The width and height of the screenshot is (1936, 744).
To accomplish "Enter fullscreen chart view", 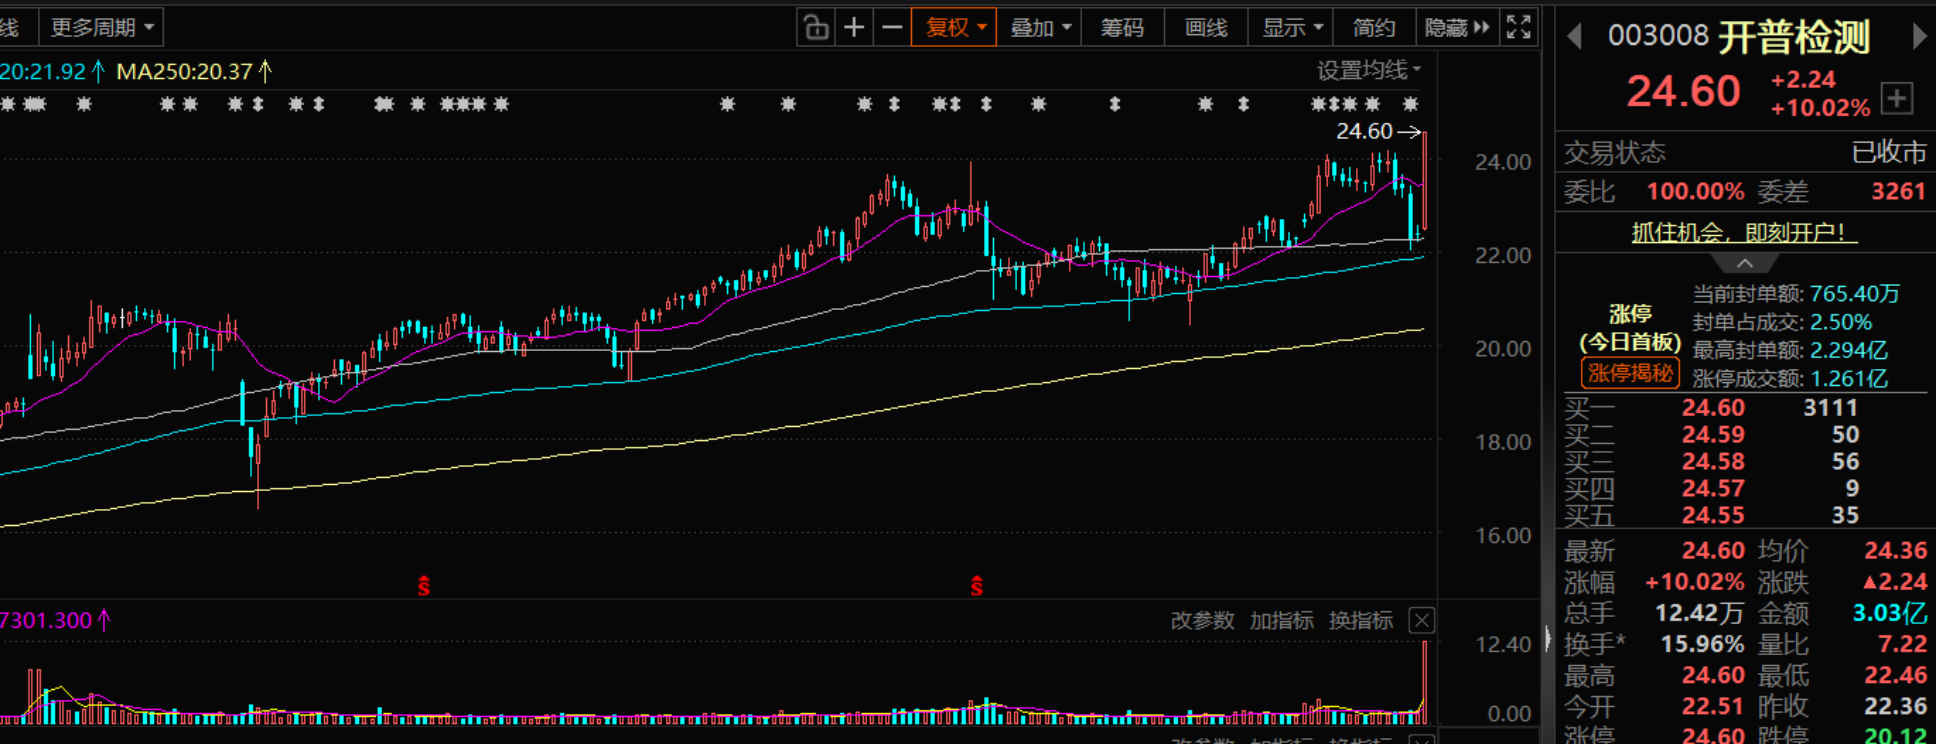I will pos(1518,27).
